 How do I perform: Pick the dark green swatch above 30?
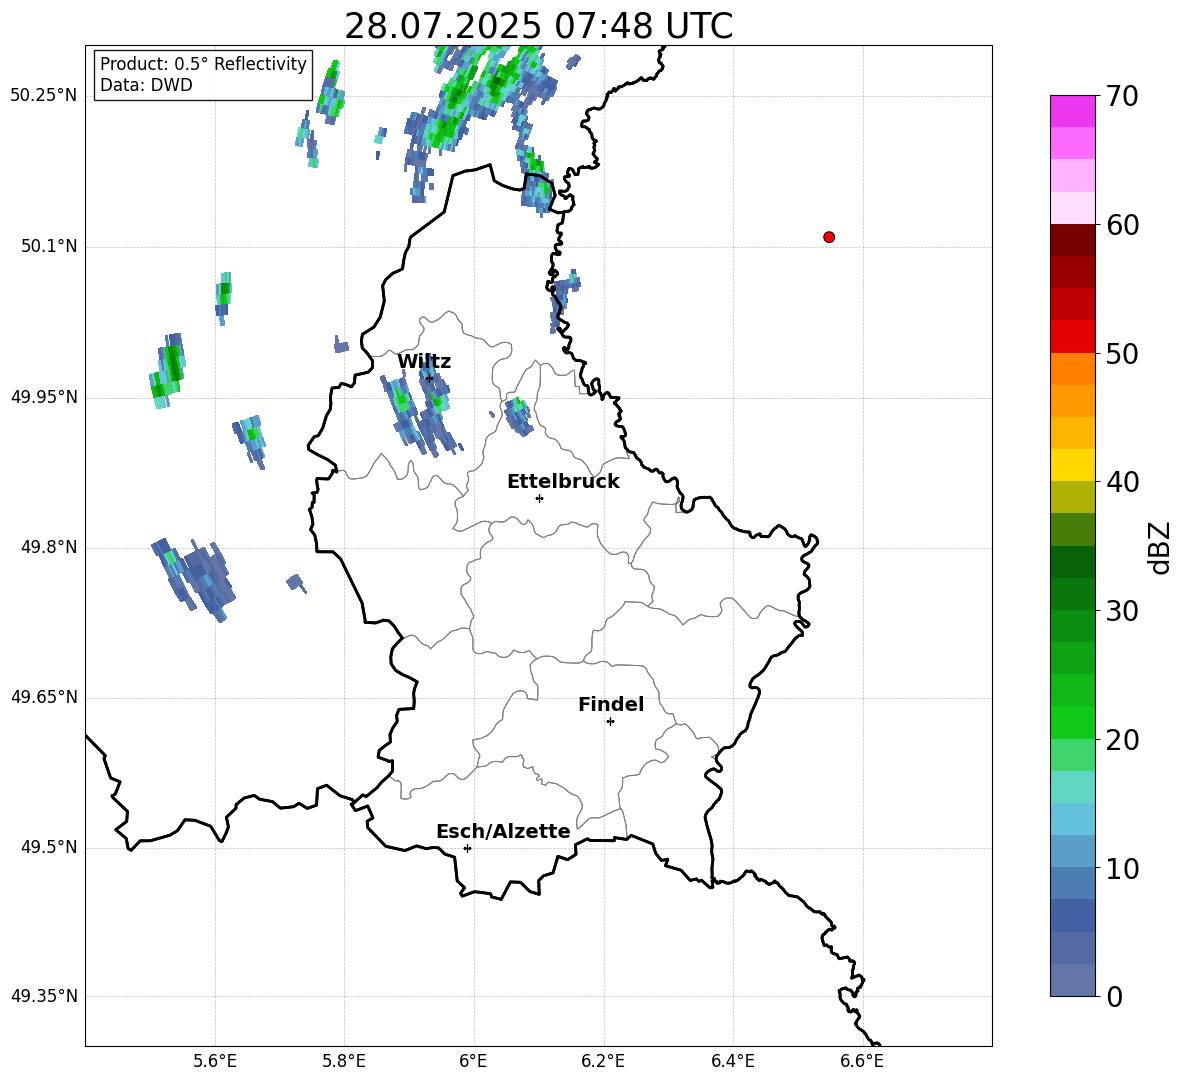(1072, 594)
